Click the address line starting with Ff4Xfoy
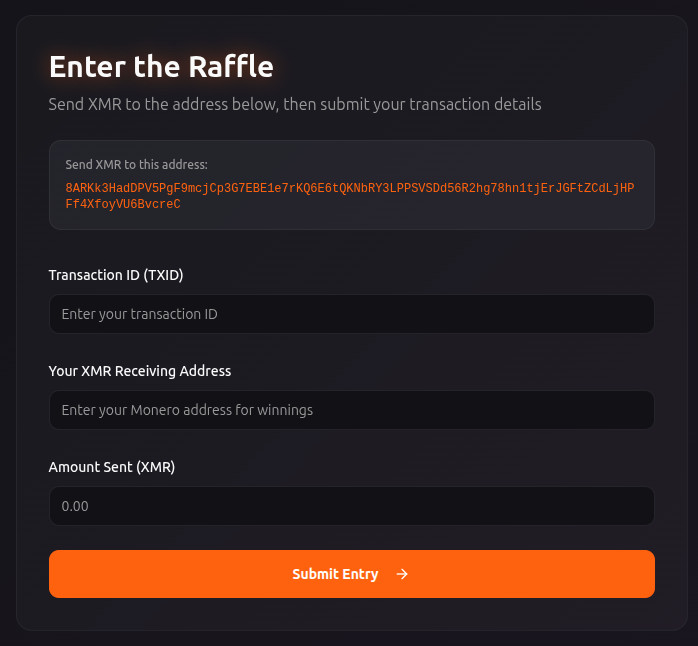The width and height of the screenshot is (698, 646). tap(123, 204)
